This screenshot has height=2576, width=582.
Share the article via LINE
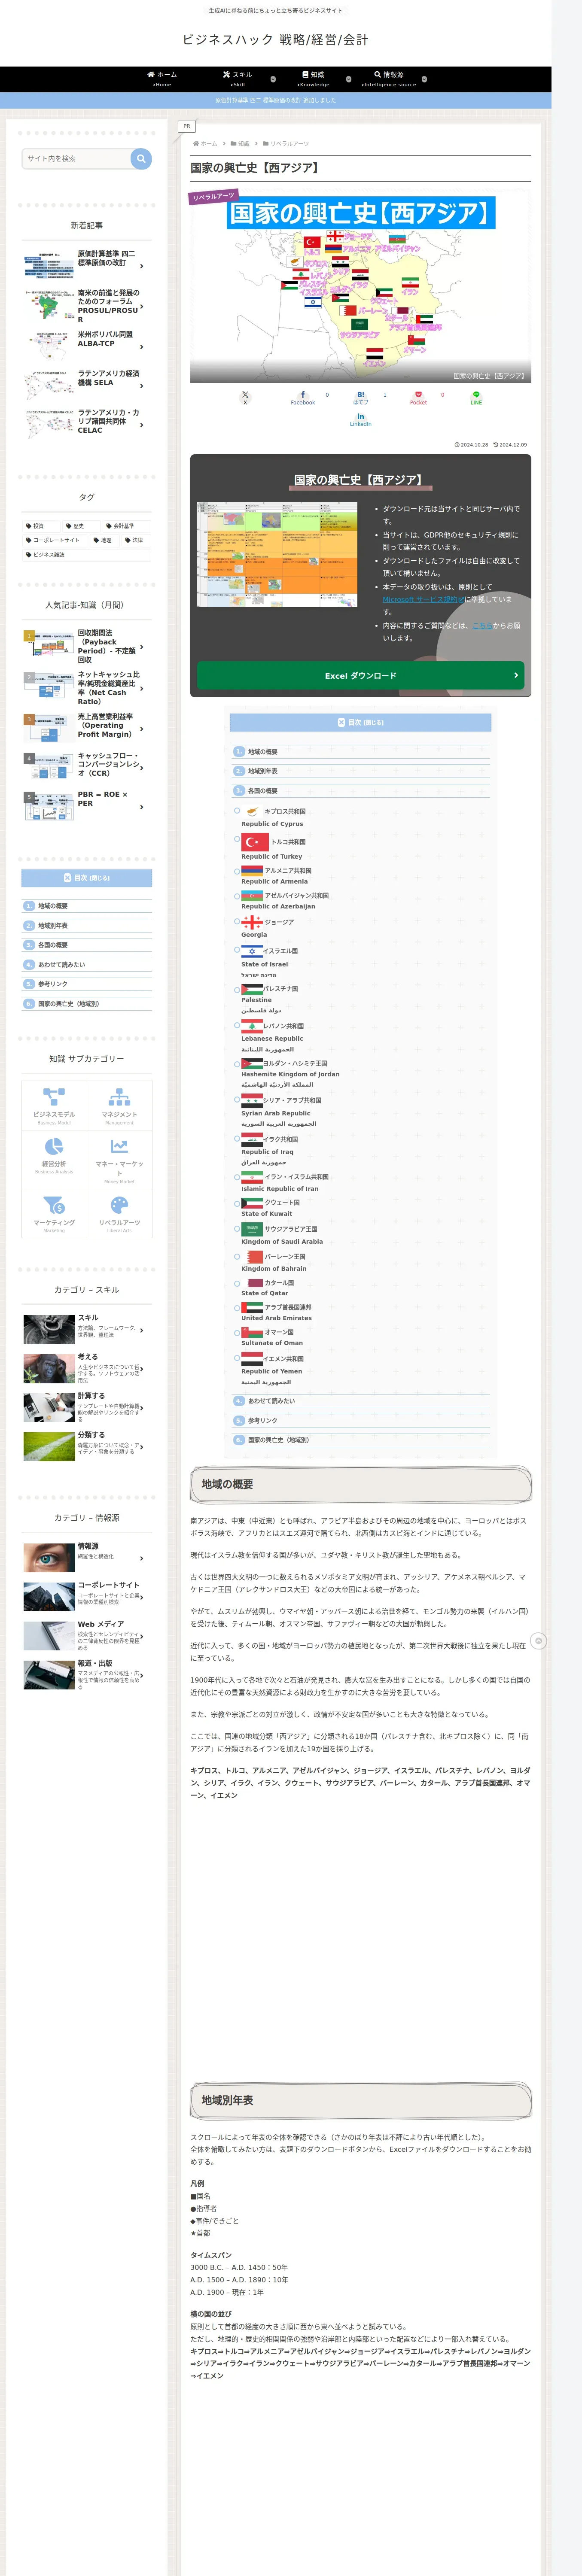tap(476, 397)
